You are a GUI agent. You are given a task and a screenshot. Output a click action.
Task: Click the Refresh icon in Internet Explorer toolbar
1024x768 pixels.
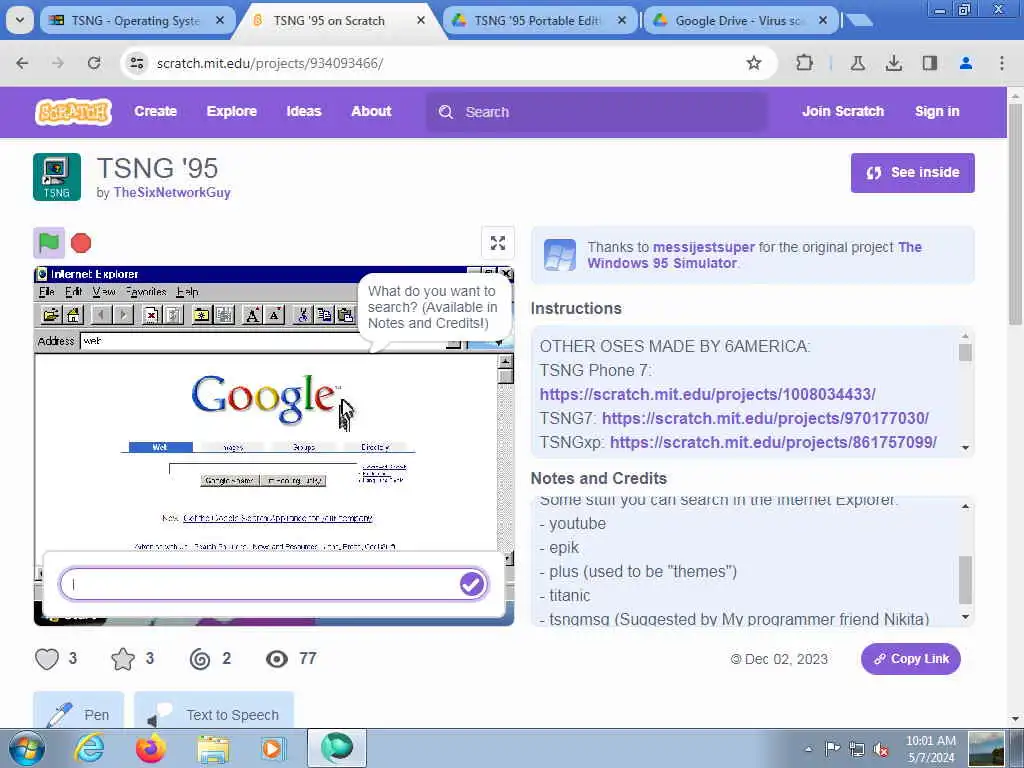173,315
